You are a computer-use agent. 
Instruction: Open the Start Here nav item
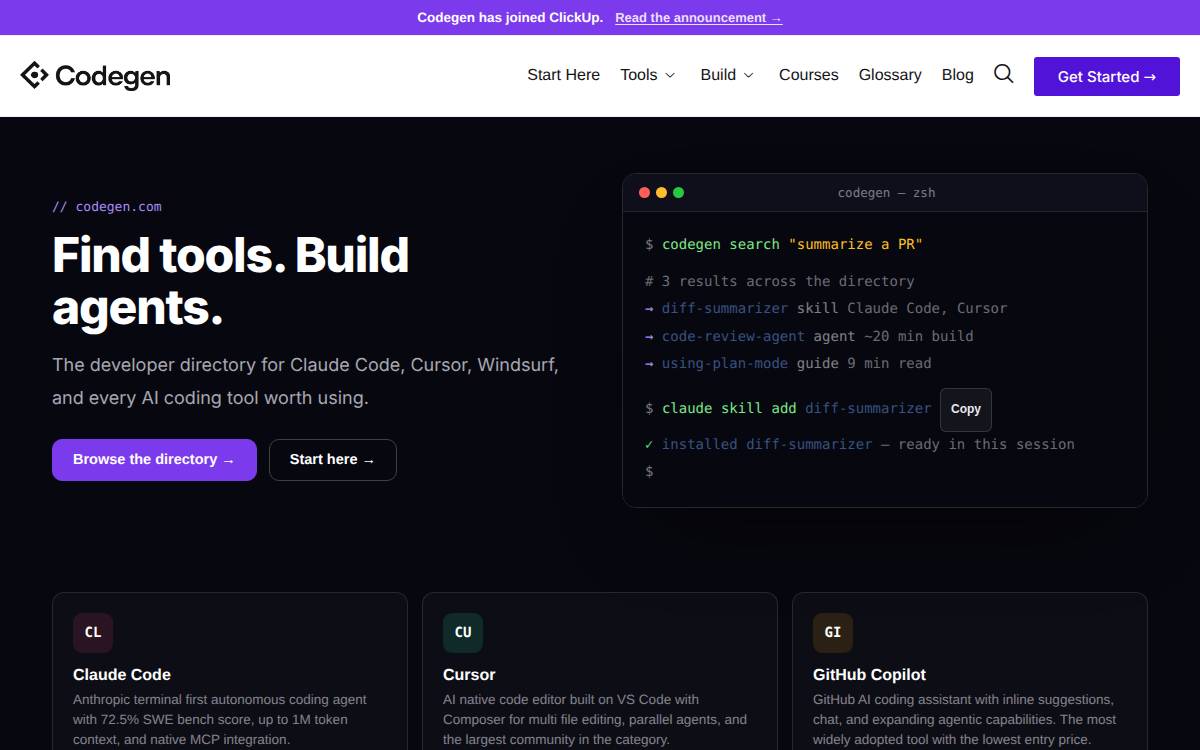click(x=564, y=75)
